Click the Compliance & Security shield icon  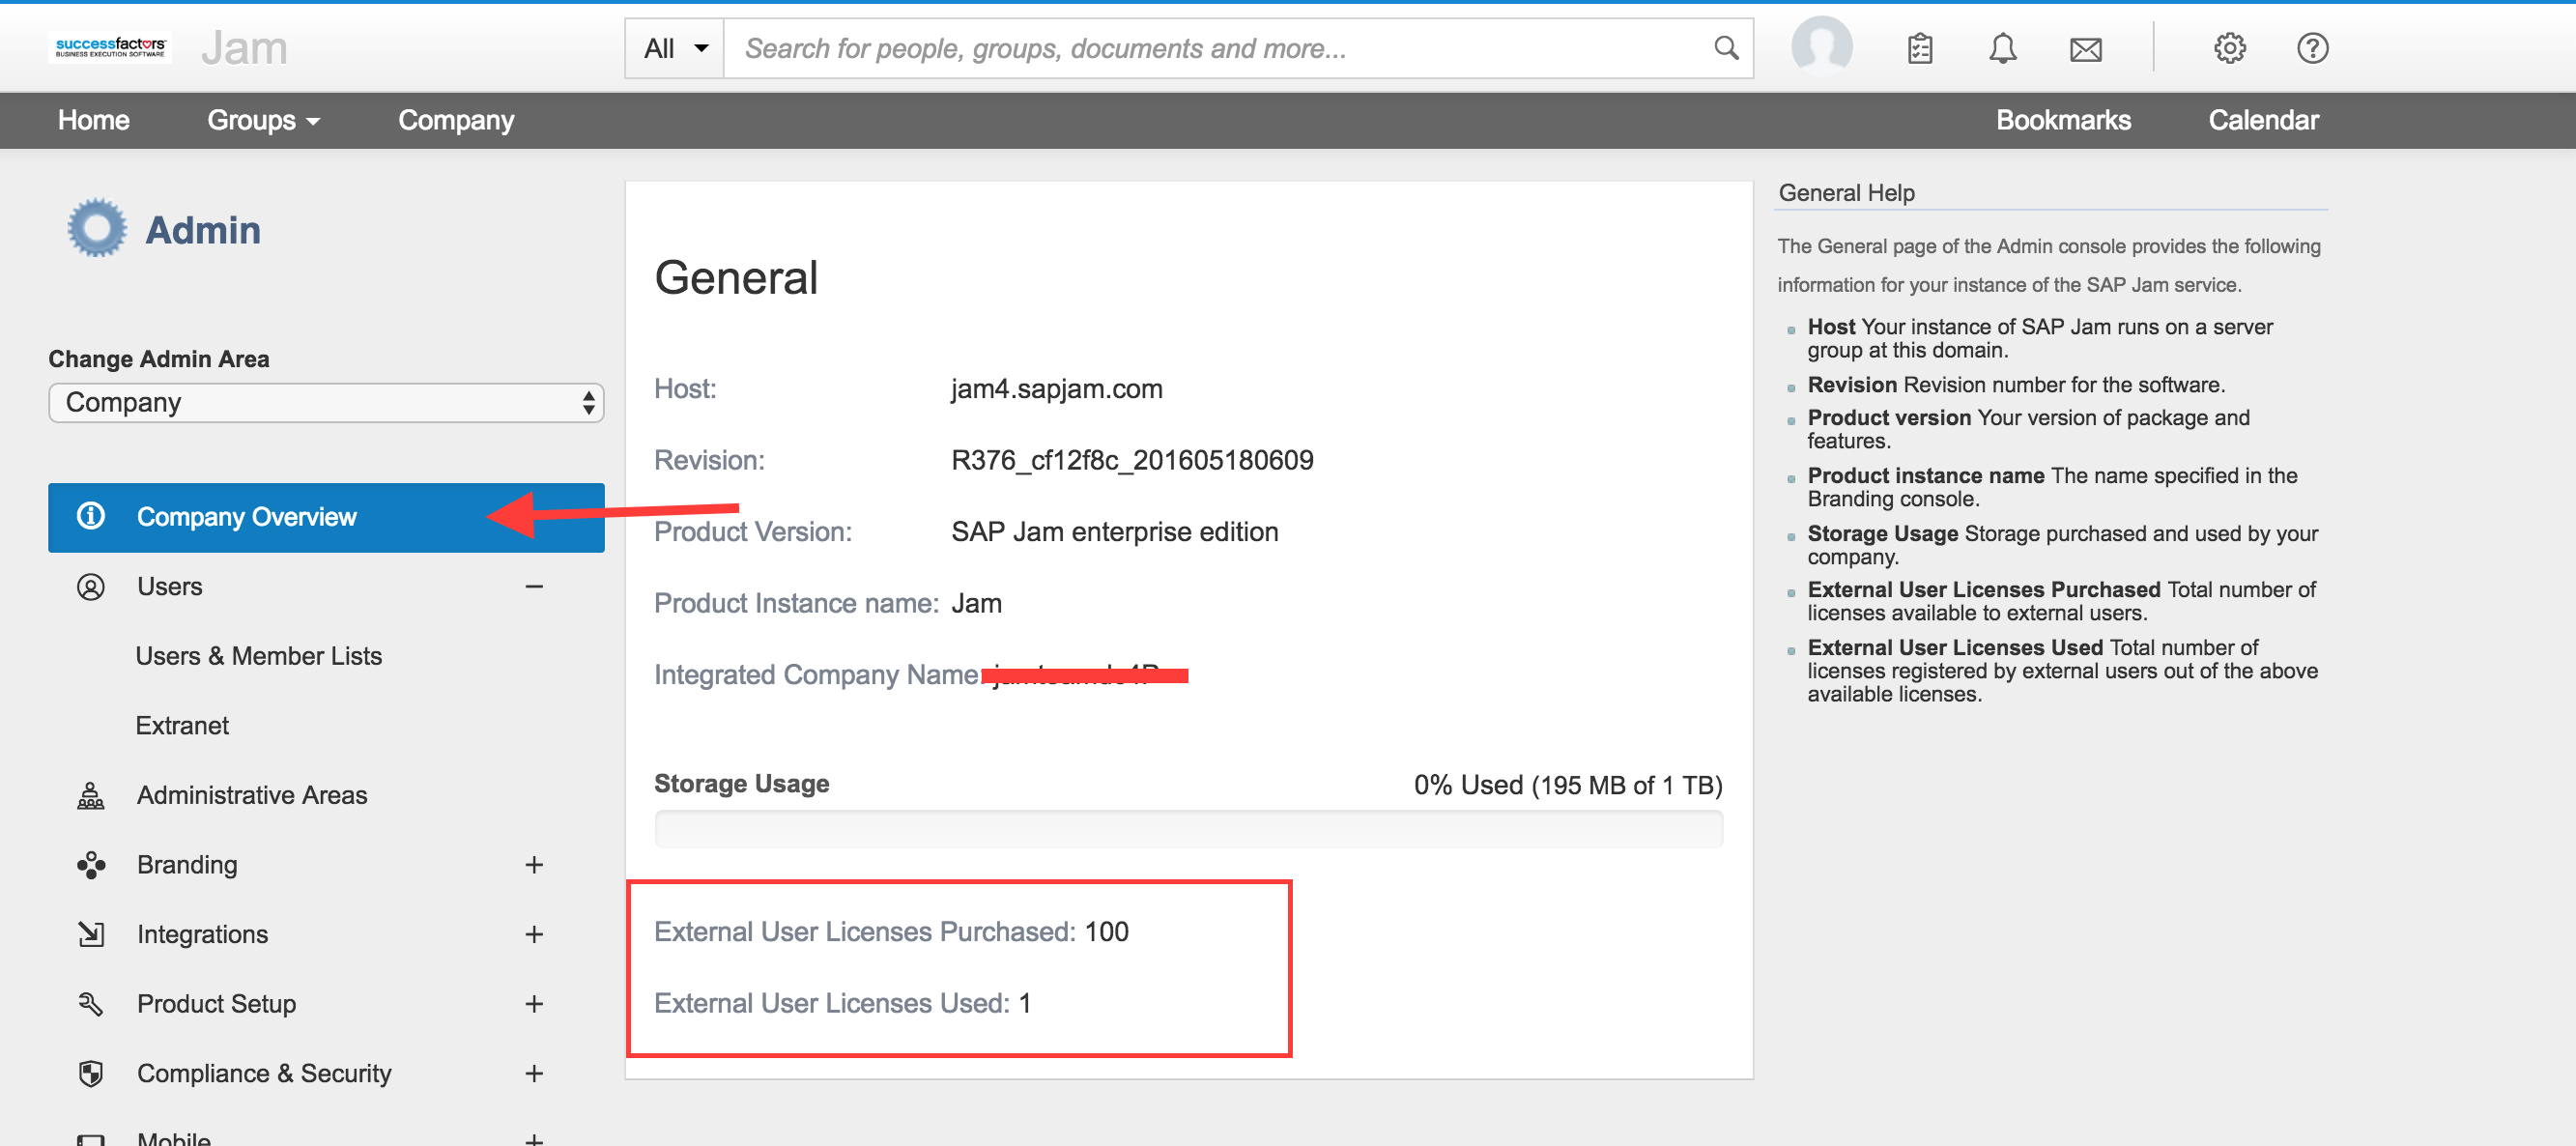[x=91, y=1073]
